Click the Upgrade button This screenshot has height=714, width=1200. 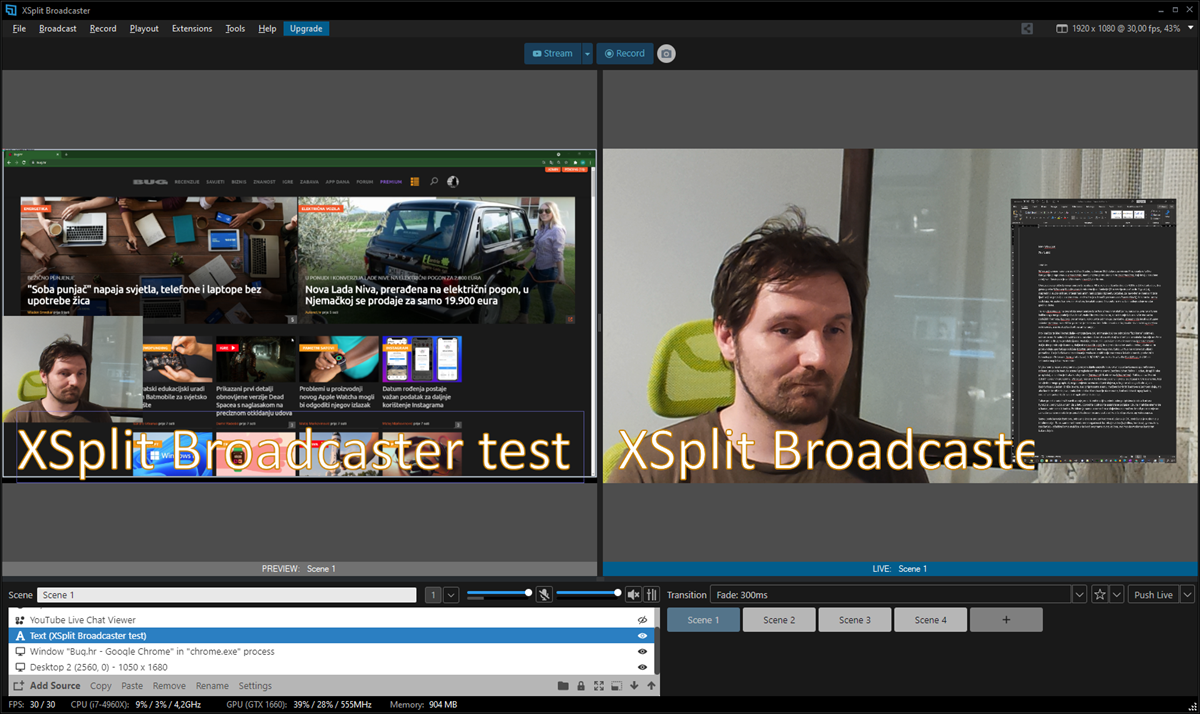(x=306, y=29)
